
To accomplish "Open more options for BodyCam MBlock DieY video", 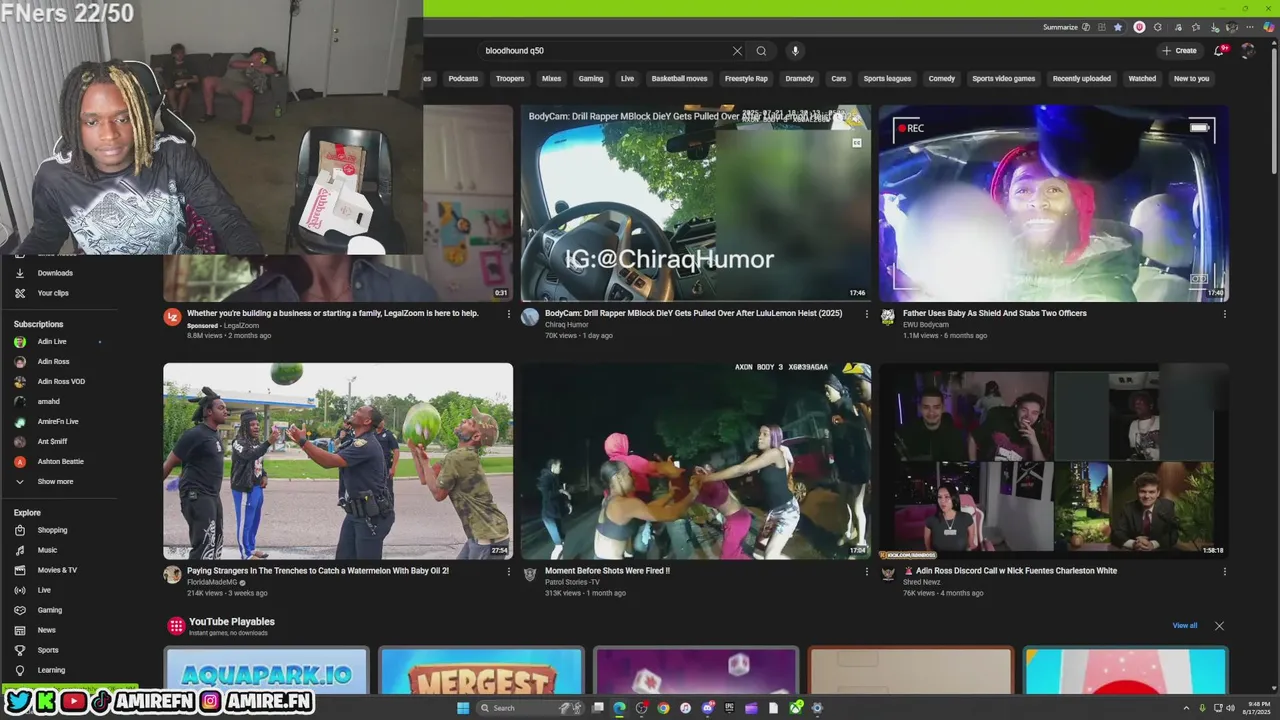I will pyautogui.click(x=867, y=314).
